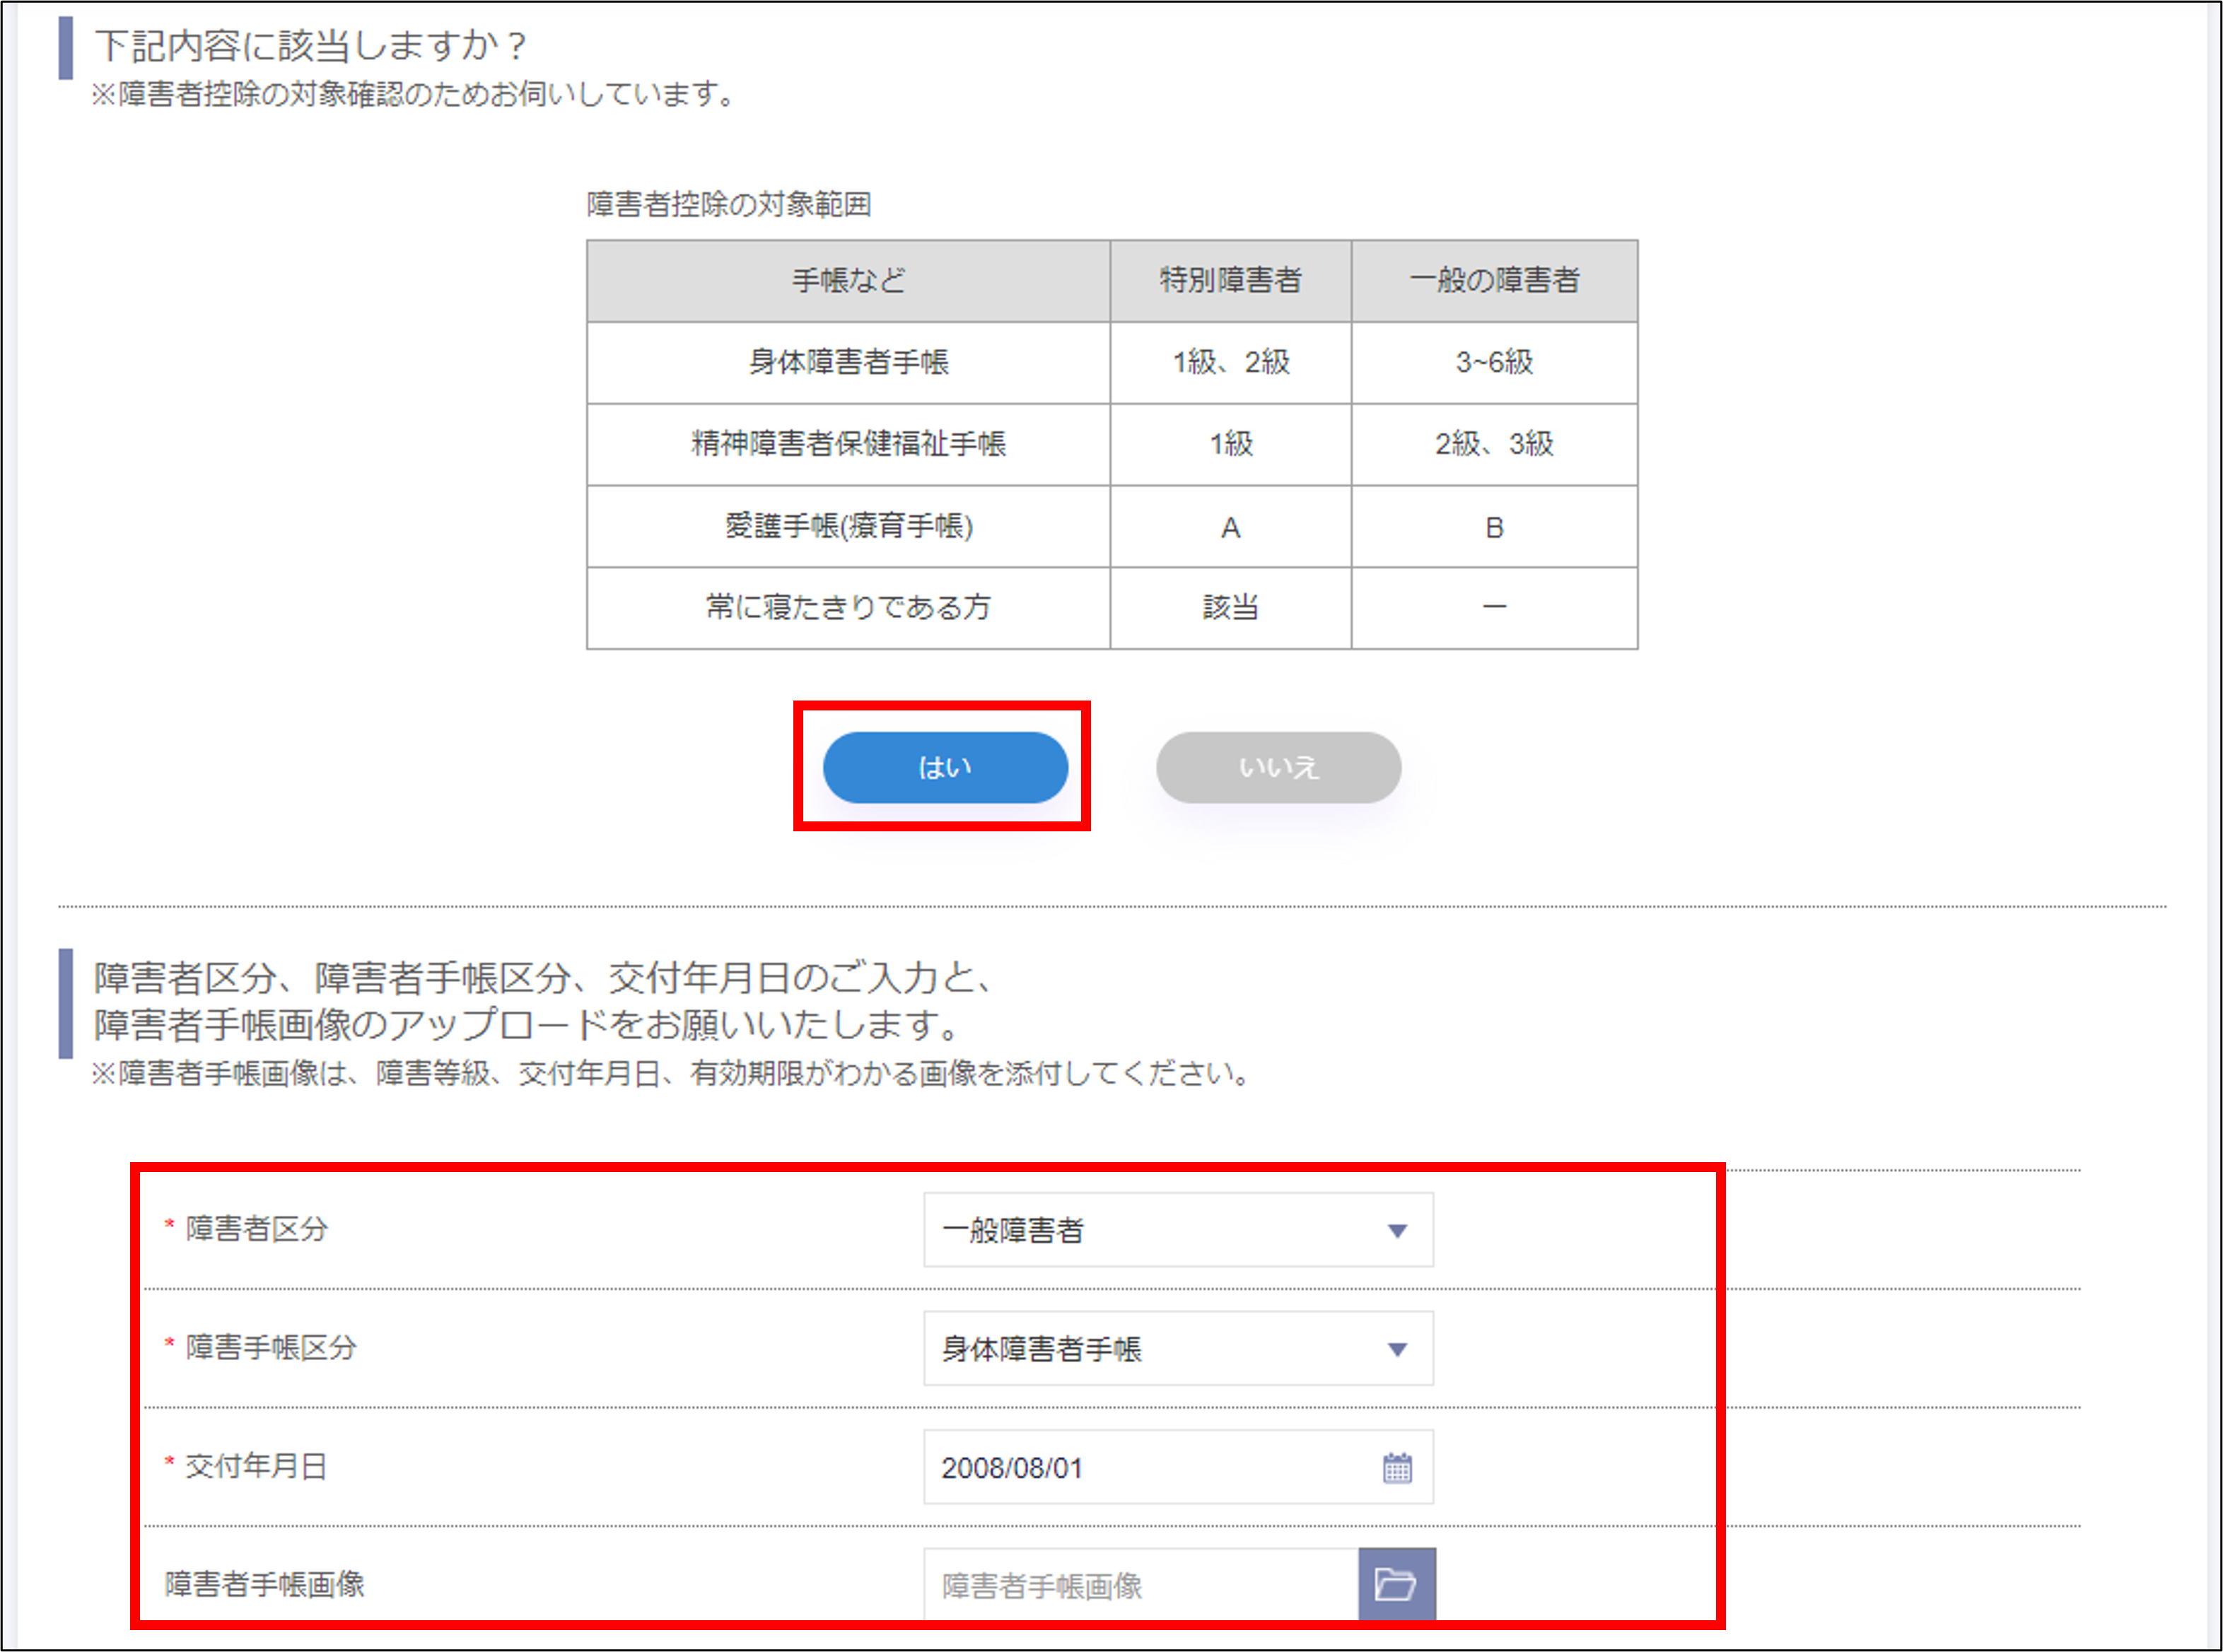
Task: Click the gray いいえ button
Action: click(x=1278, y=767)
